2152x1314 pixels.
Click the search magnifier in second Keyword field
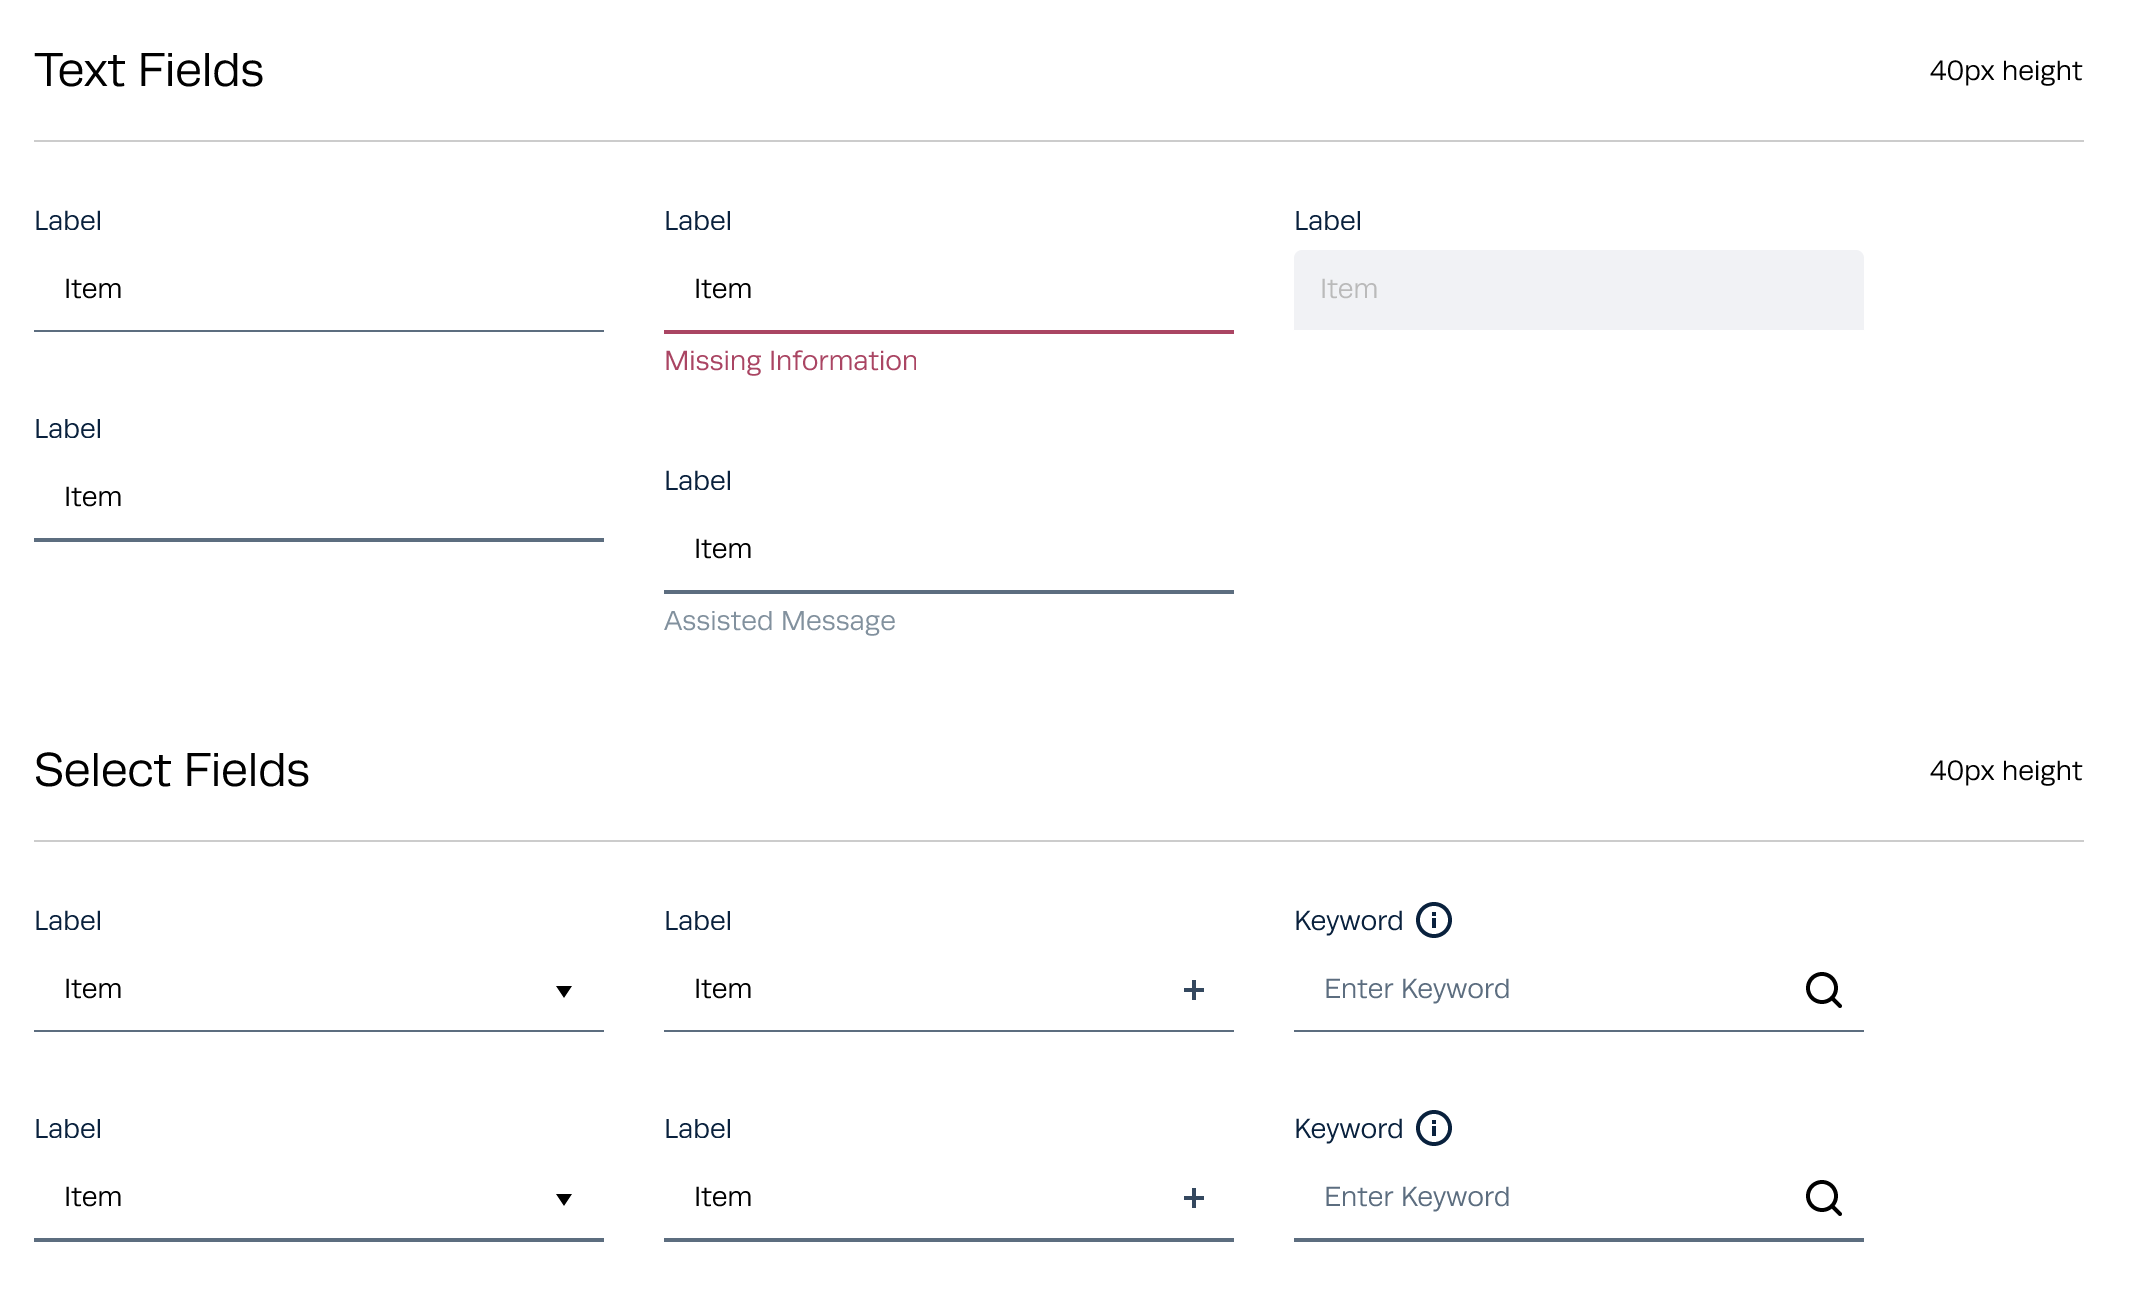pos(1823,1198)
